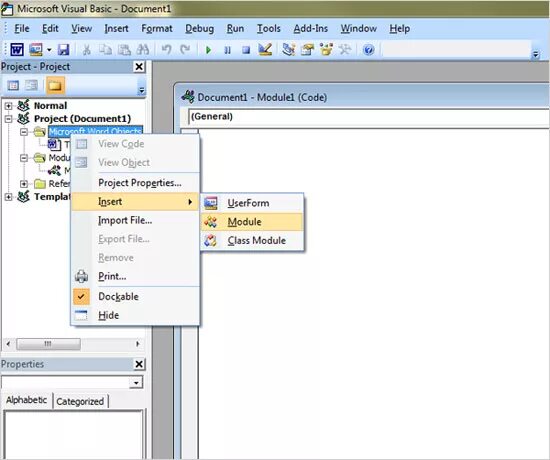Collapse the Modules folder node
This screenshot has width=550, height=460.
pyautogui.click(x=24, y=158)
